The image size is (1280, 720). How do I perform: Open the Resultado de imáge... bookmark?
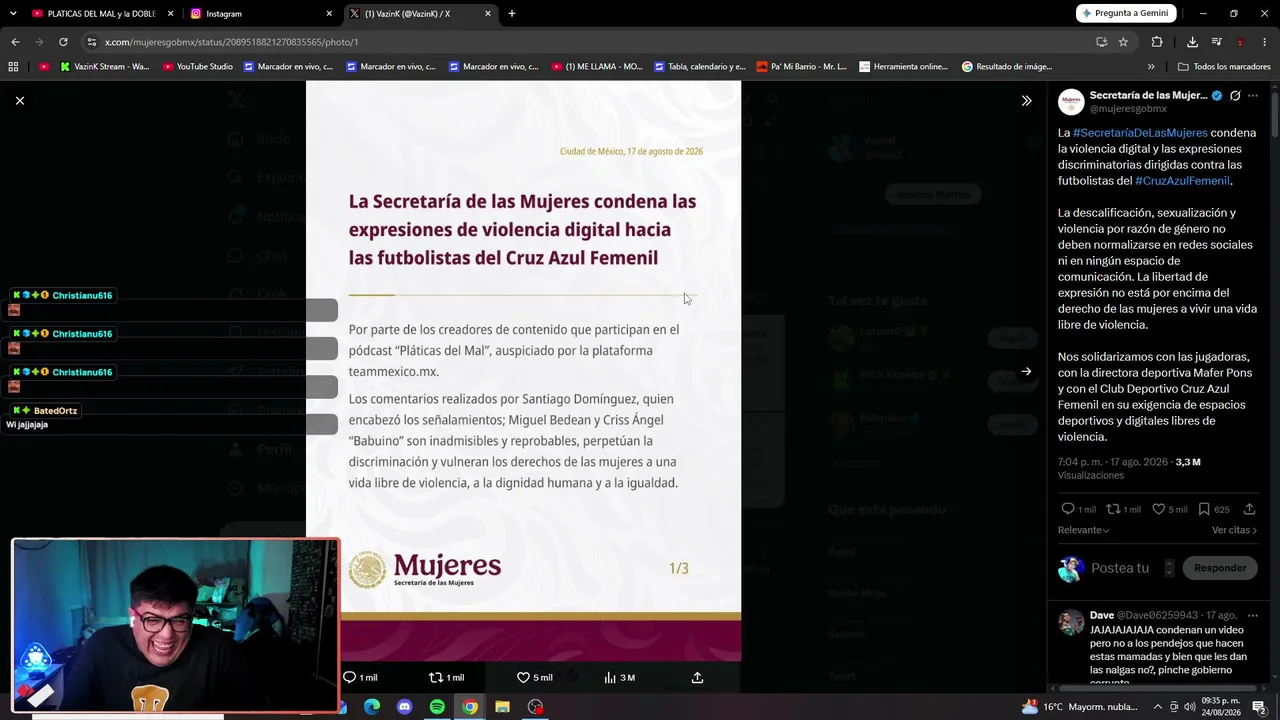[x=1007, y=67]
